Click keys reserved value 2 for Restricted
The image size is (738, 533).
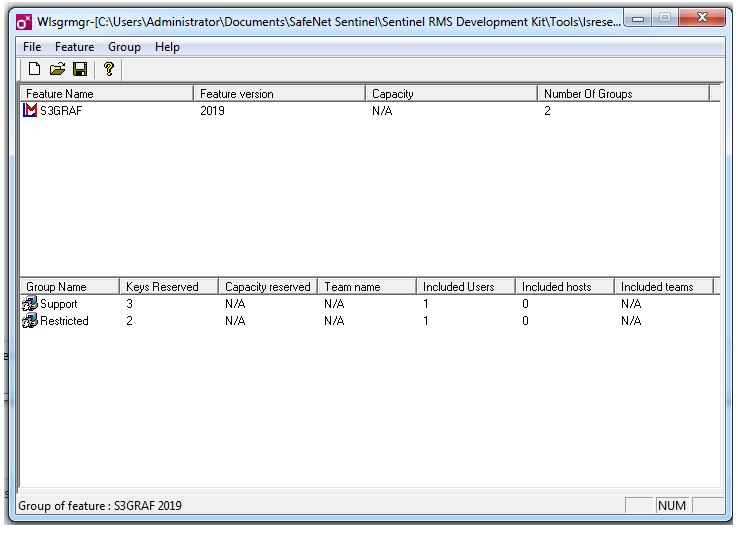(129, 321)
